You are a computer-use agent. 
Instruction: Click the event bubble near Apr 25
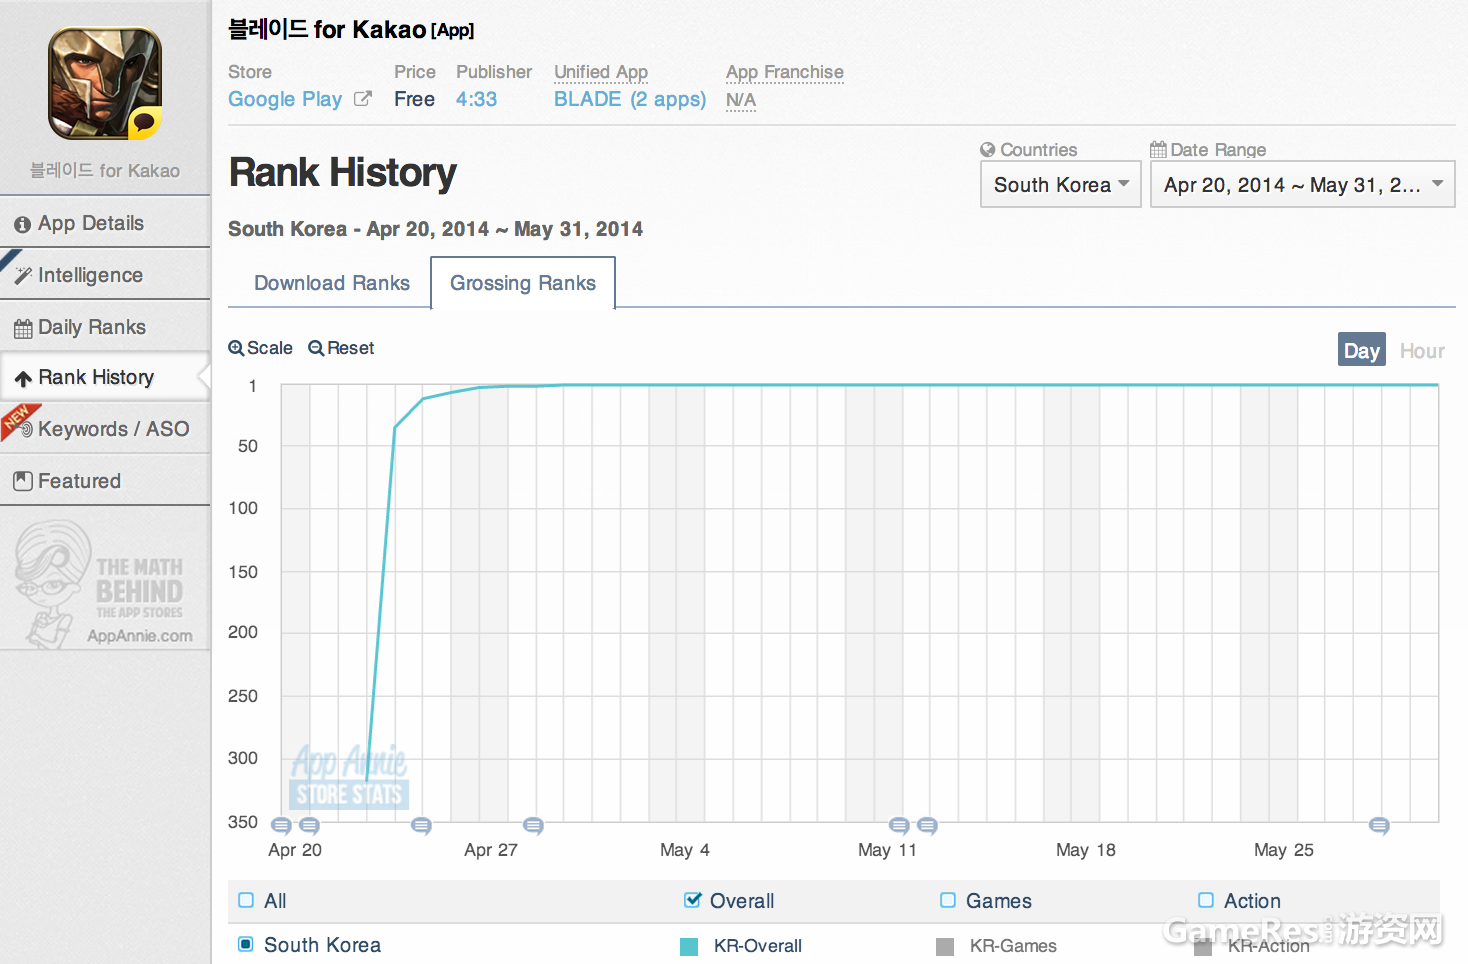[422, 826]
